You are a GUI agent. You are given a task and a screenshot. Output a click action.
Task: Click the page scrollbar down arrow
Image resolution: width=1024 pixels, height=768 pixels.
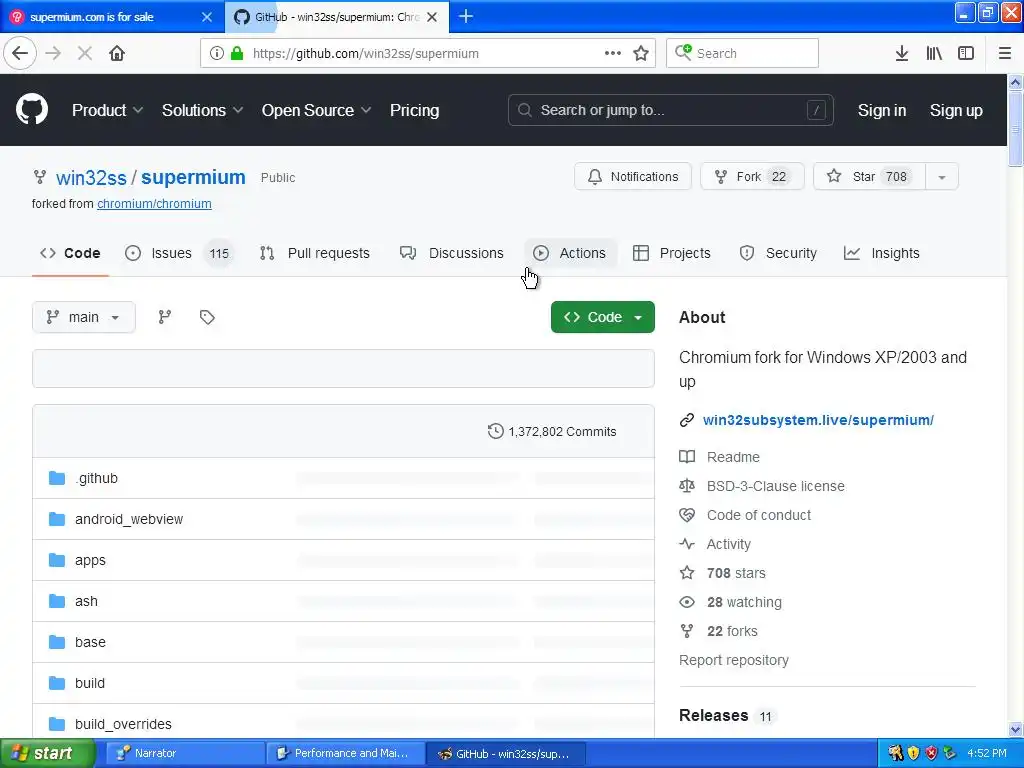[x=1016, y=729]
